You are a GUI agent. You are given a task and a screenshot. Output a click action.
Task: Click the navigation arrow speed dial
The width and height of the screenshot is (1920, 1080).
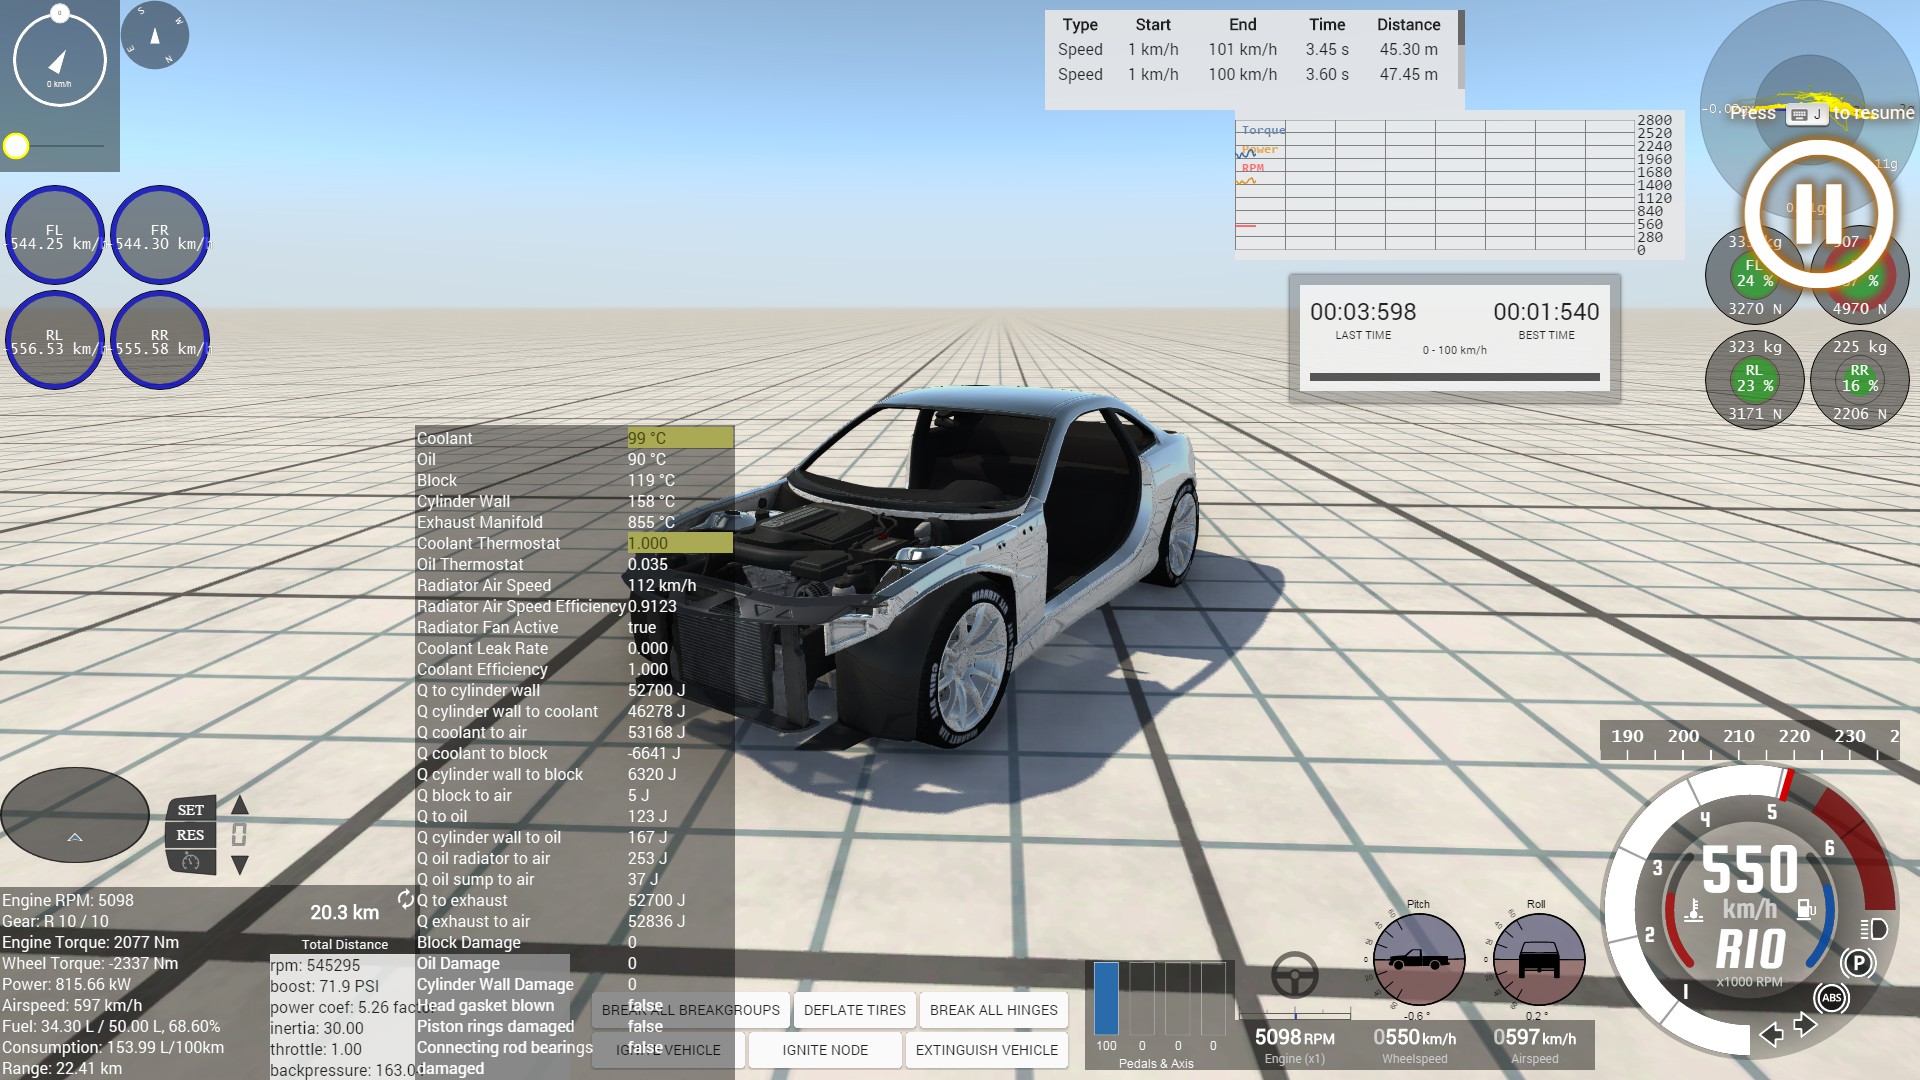pos(60,60)
